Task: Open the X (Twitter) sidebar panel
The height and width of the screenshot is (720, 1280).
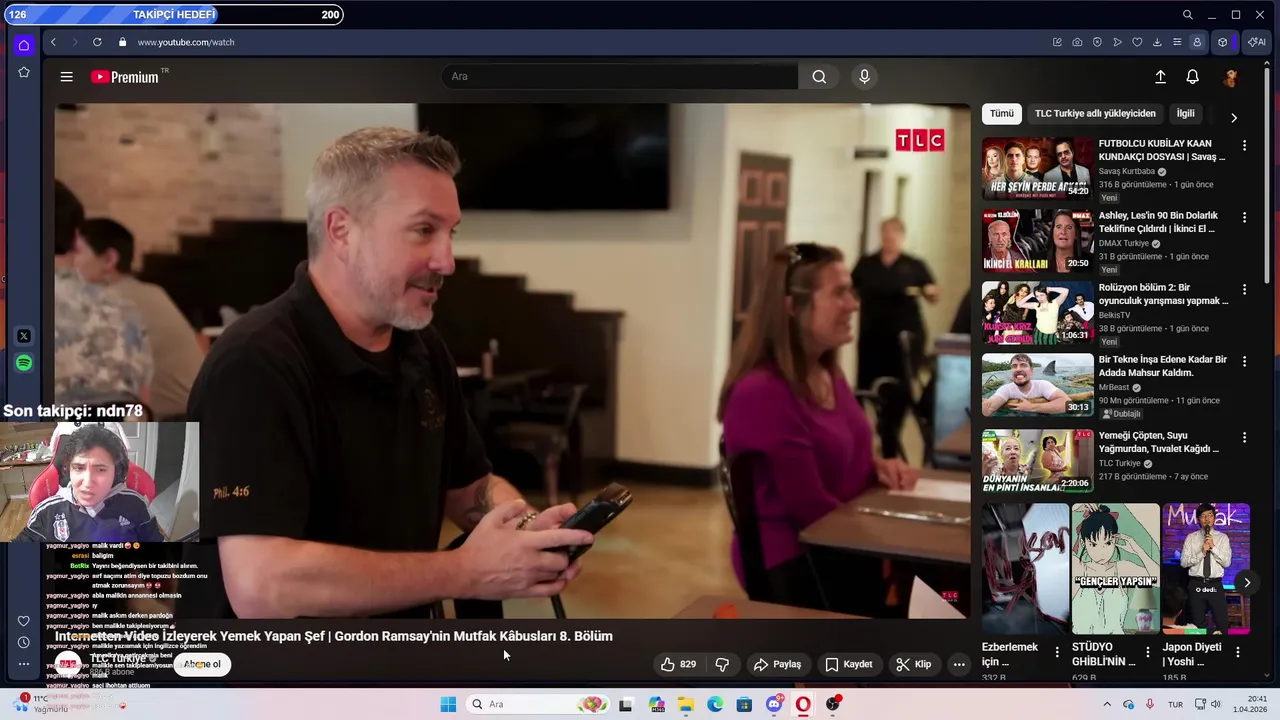Action: (24, 336)
